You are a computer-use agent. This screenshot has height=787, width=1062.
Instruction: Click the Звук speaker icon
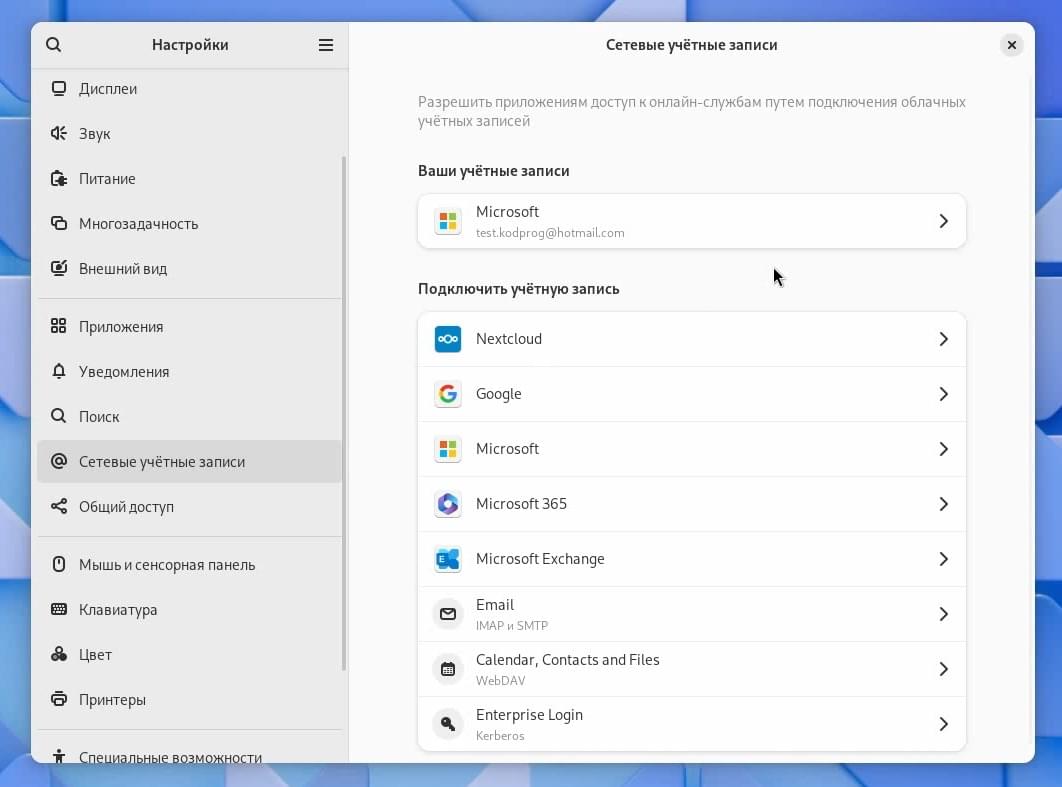point(59,133)
